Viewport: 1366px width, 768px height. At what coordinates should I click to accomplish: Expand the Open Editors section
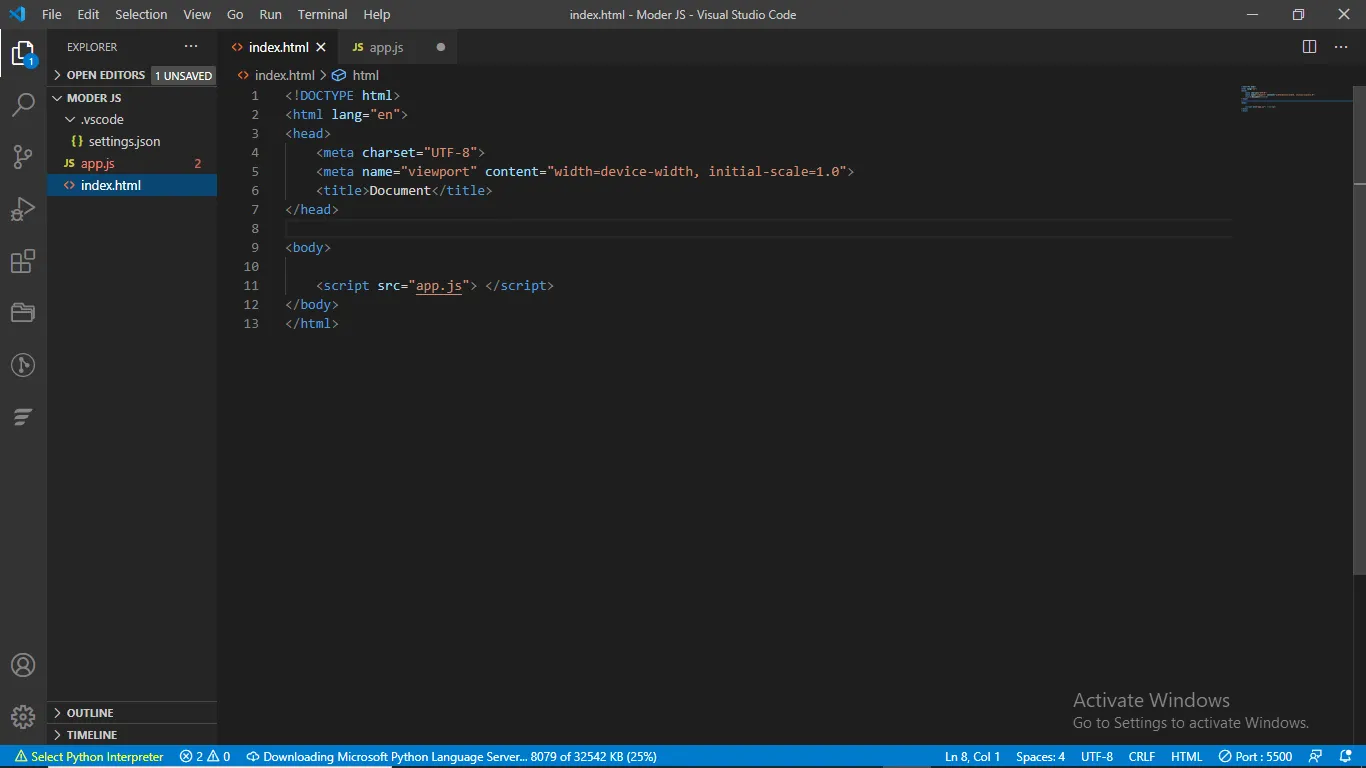click(x=105, y=75)
